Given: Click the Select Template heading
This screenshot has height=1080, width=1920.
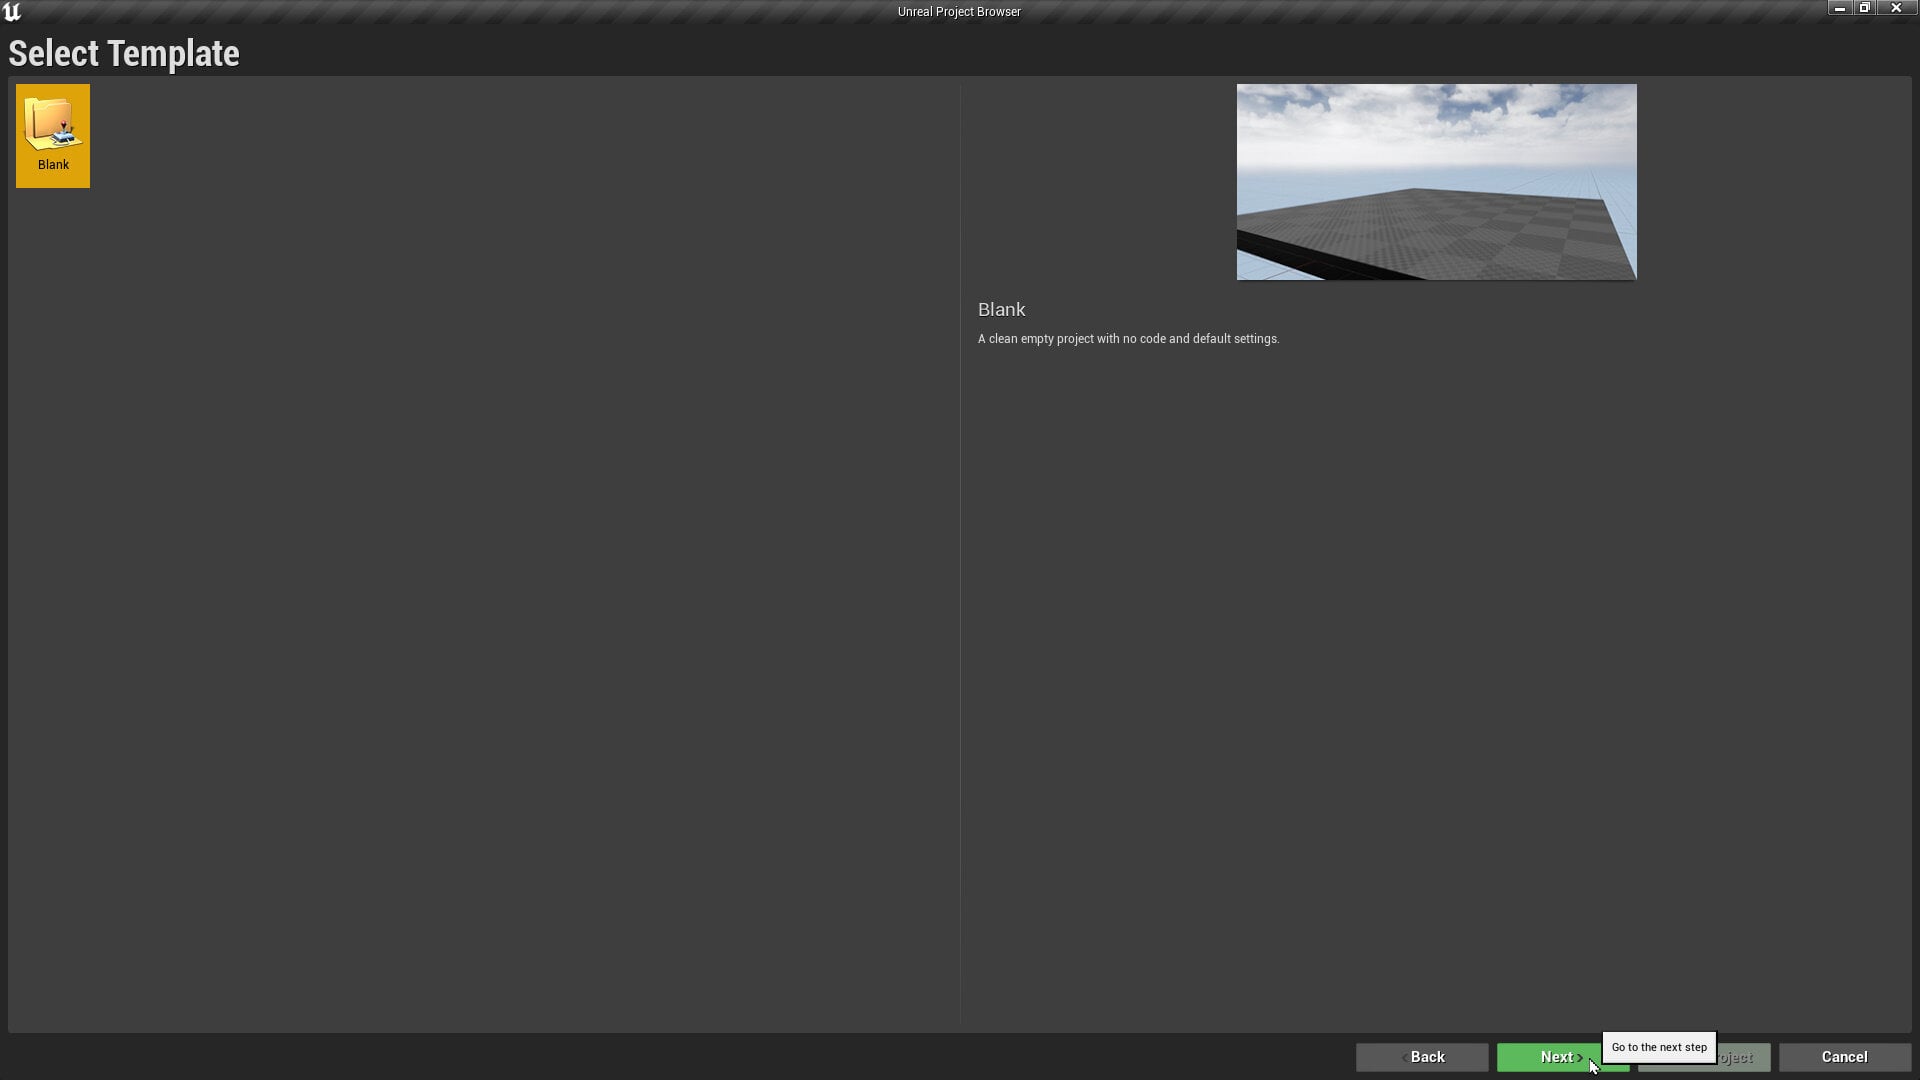Looking at the screenshot, I should (124, 53).
